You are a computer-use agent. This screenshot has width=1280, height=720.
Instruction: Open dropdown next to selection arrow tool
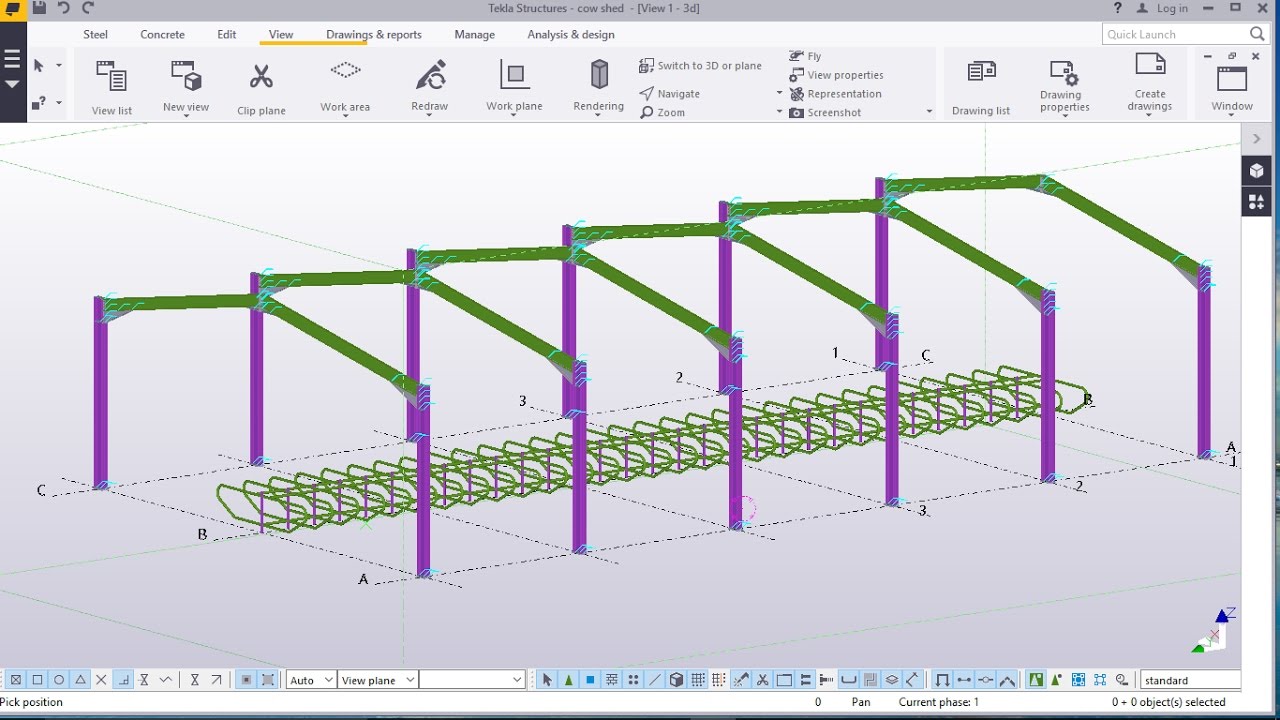[59, 66]
